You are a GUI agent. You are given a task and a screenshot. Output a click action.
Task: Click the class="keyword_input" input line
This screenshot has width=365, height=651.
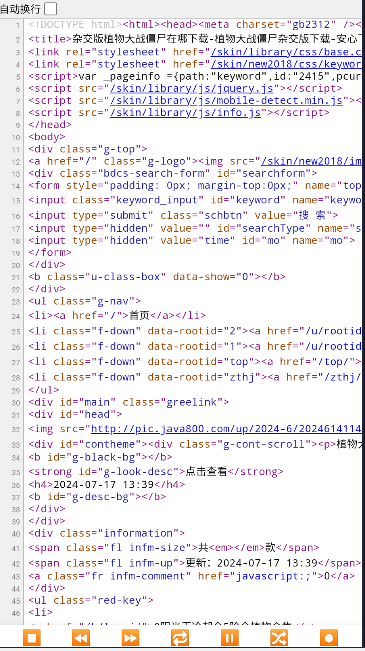[x=195, y=200]
